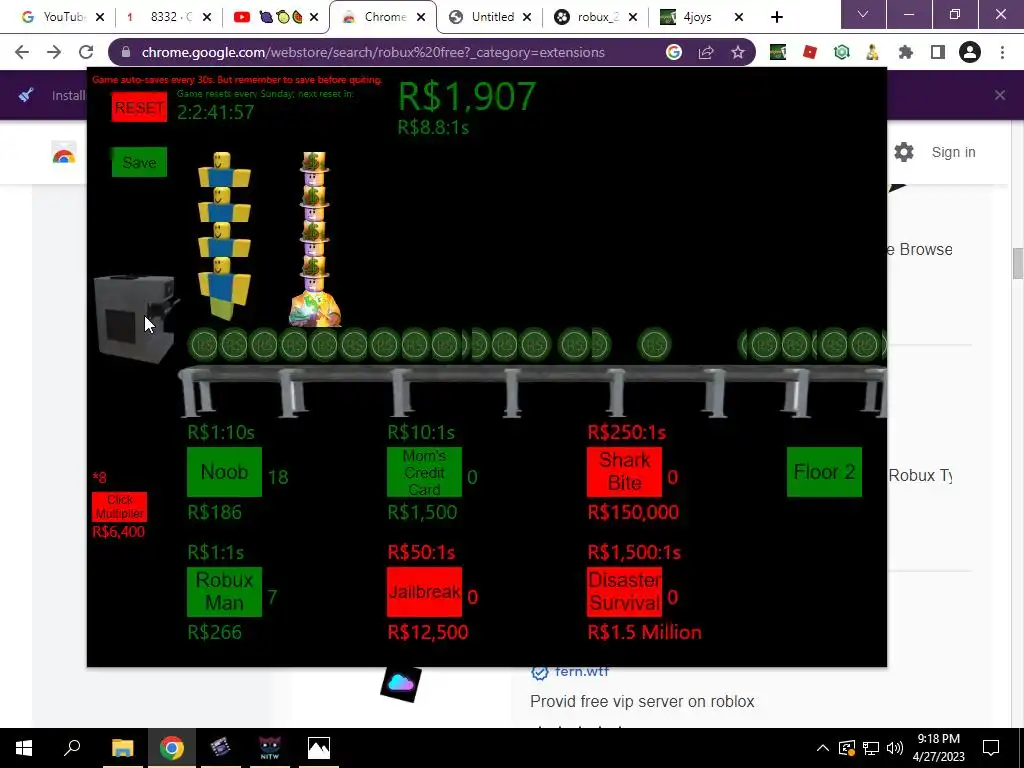Click the 2:2:41:57 reset countdown
Screen dimensions: 1024x768
[216, 112]
